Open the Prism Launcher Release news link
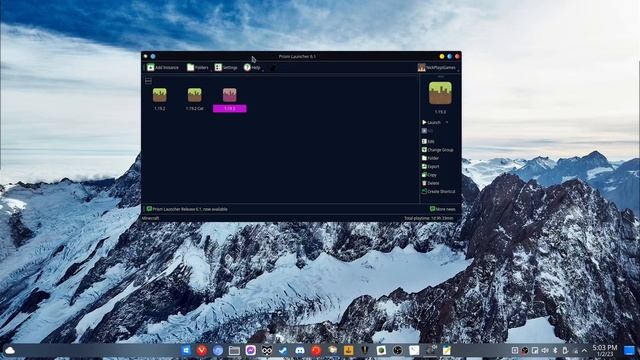Viewport: 640px width, 360px height. [x=187, y=209]
